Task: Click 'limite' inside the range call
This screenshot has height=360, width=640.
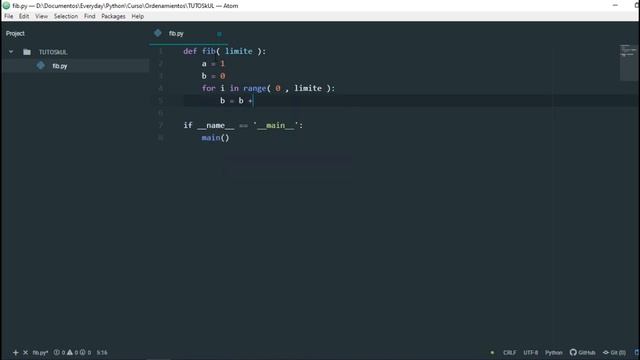Action: [x=308, y=88]
